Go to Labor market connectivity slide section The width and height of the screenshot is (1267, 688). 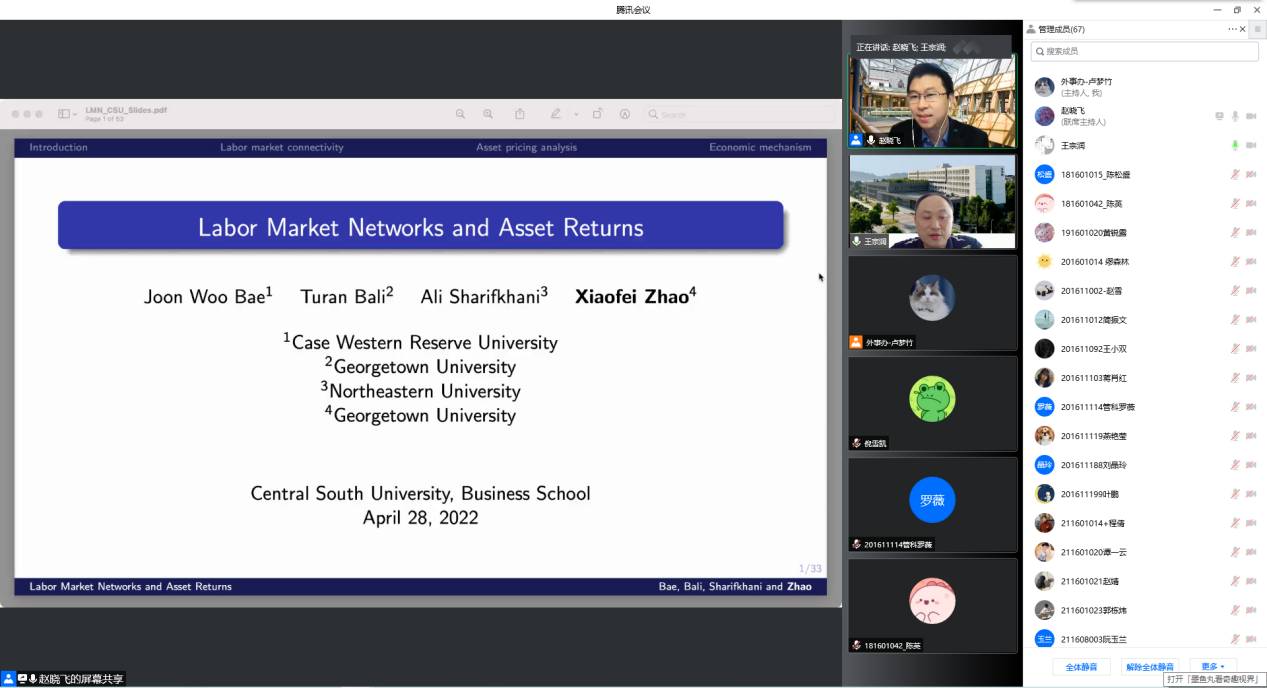(x=282, y=147)
